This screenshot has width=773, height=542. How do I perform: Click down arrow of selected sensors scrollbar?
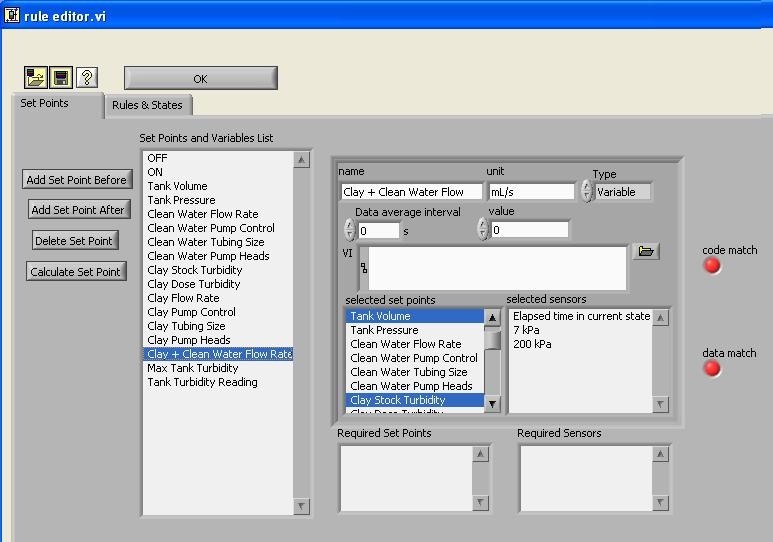661,404
